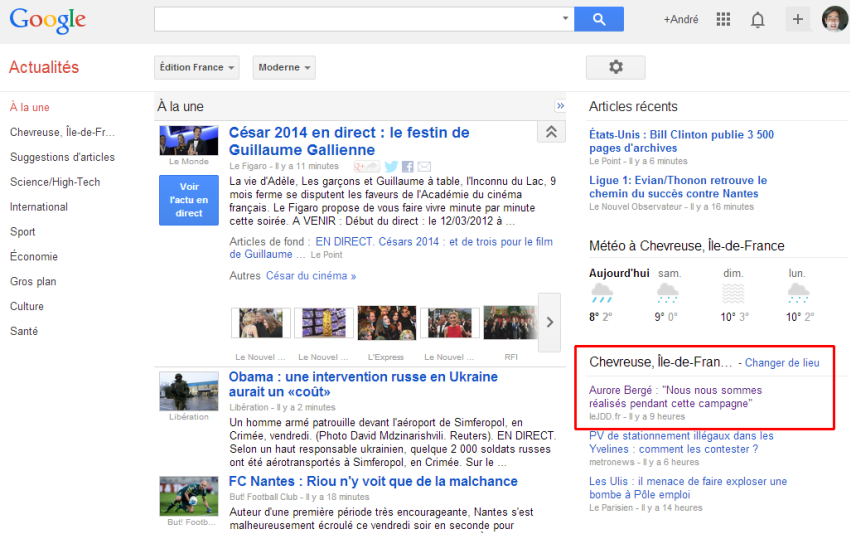Open PV de stationnement illégaux article

(x=681, y=442)
